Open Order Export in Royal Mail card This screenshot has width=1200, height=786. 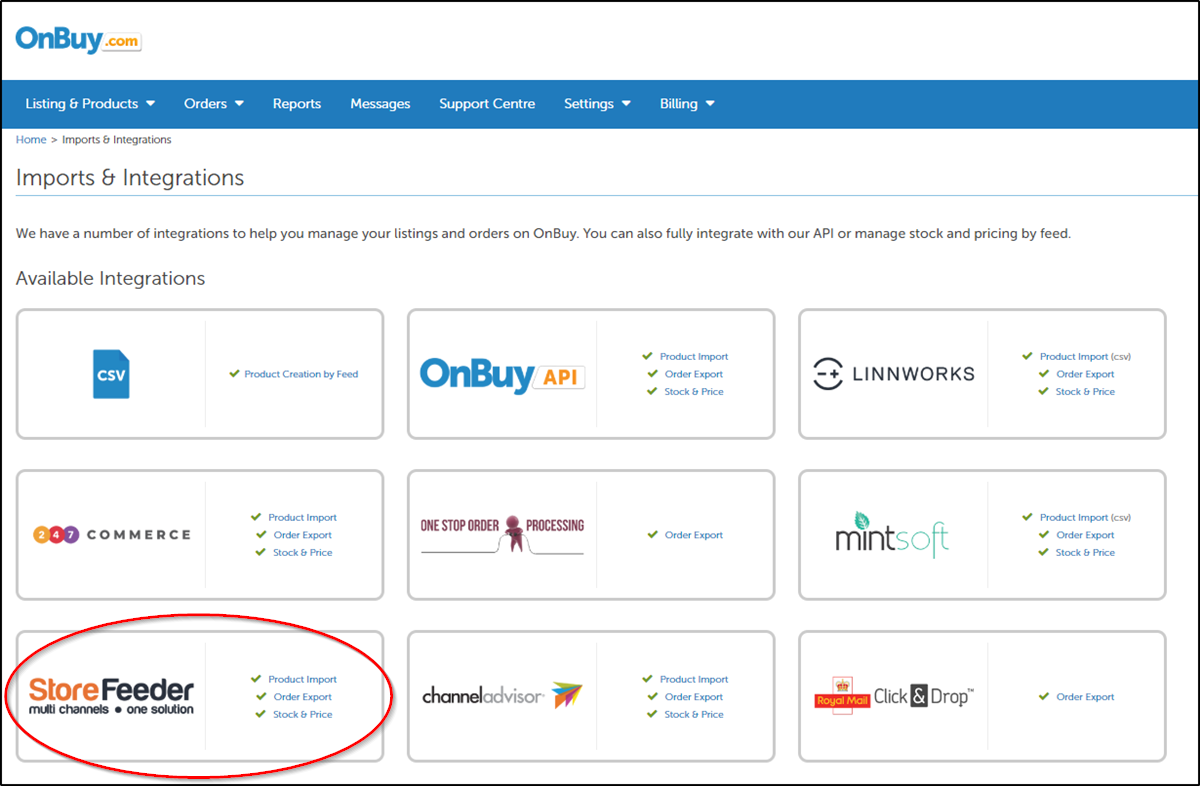click(x=1085, y=697)
